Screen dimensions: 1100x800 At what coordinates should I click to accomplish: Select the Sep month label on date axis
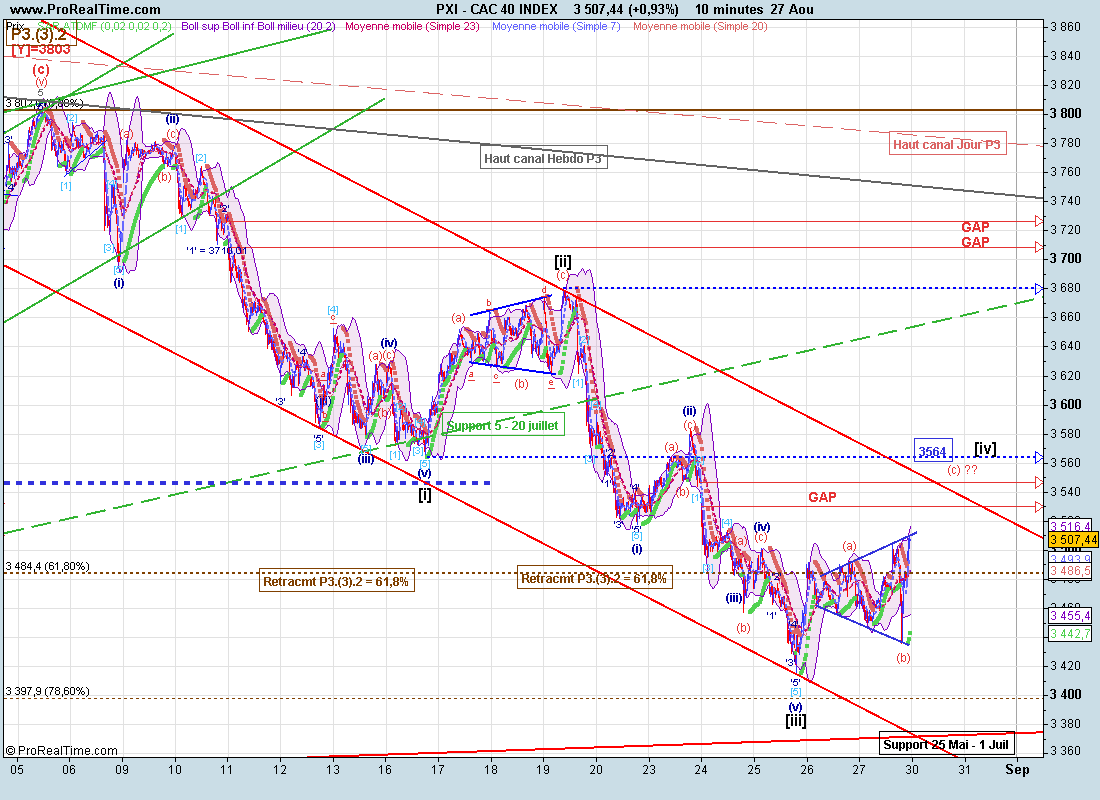(x=1016, y=769)
